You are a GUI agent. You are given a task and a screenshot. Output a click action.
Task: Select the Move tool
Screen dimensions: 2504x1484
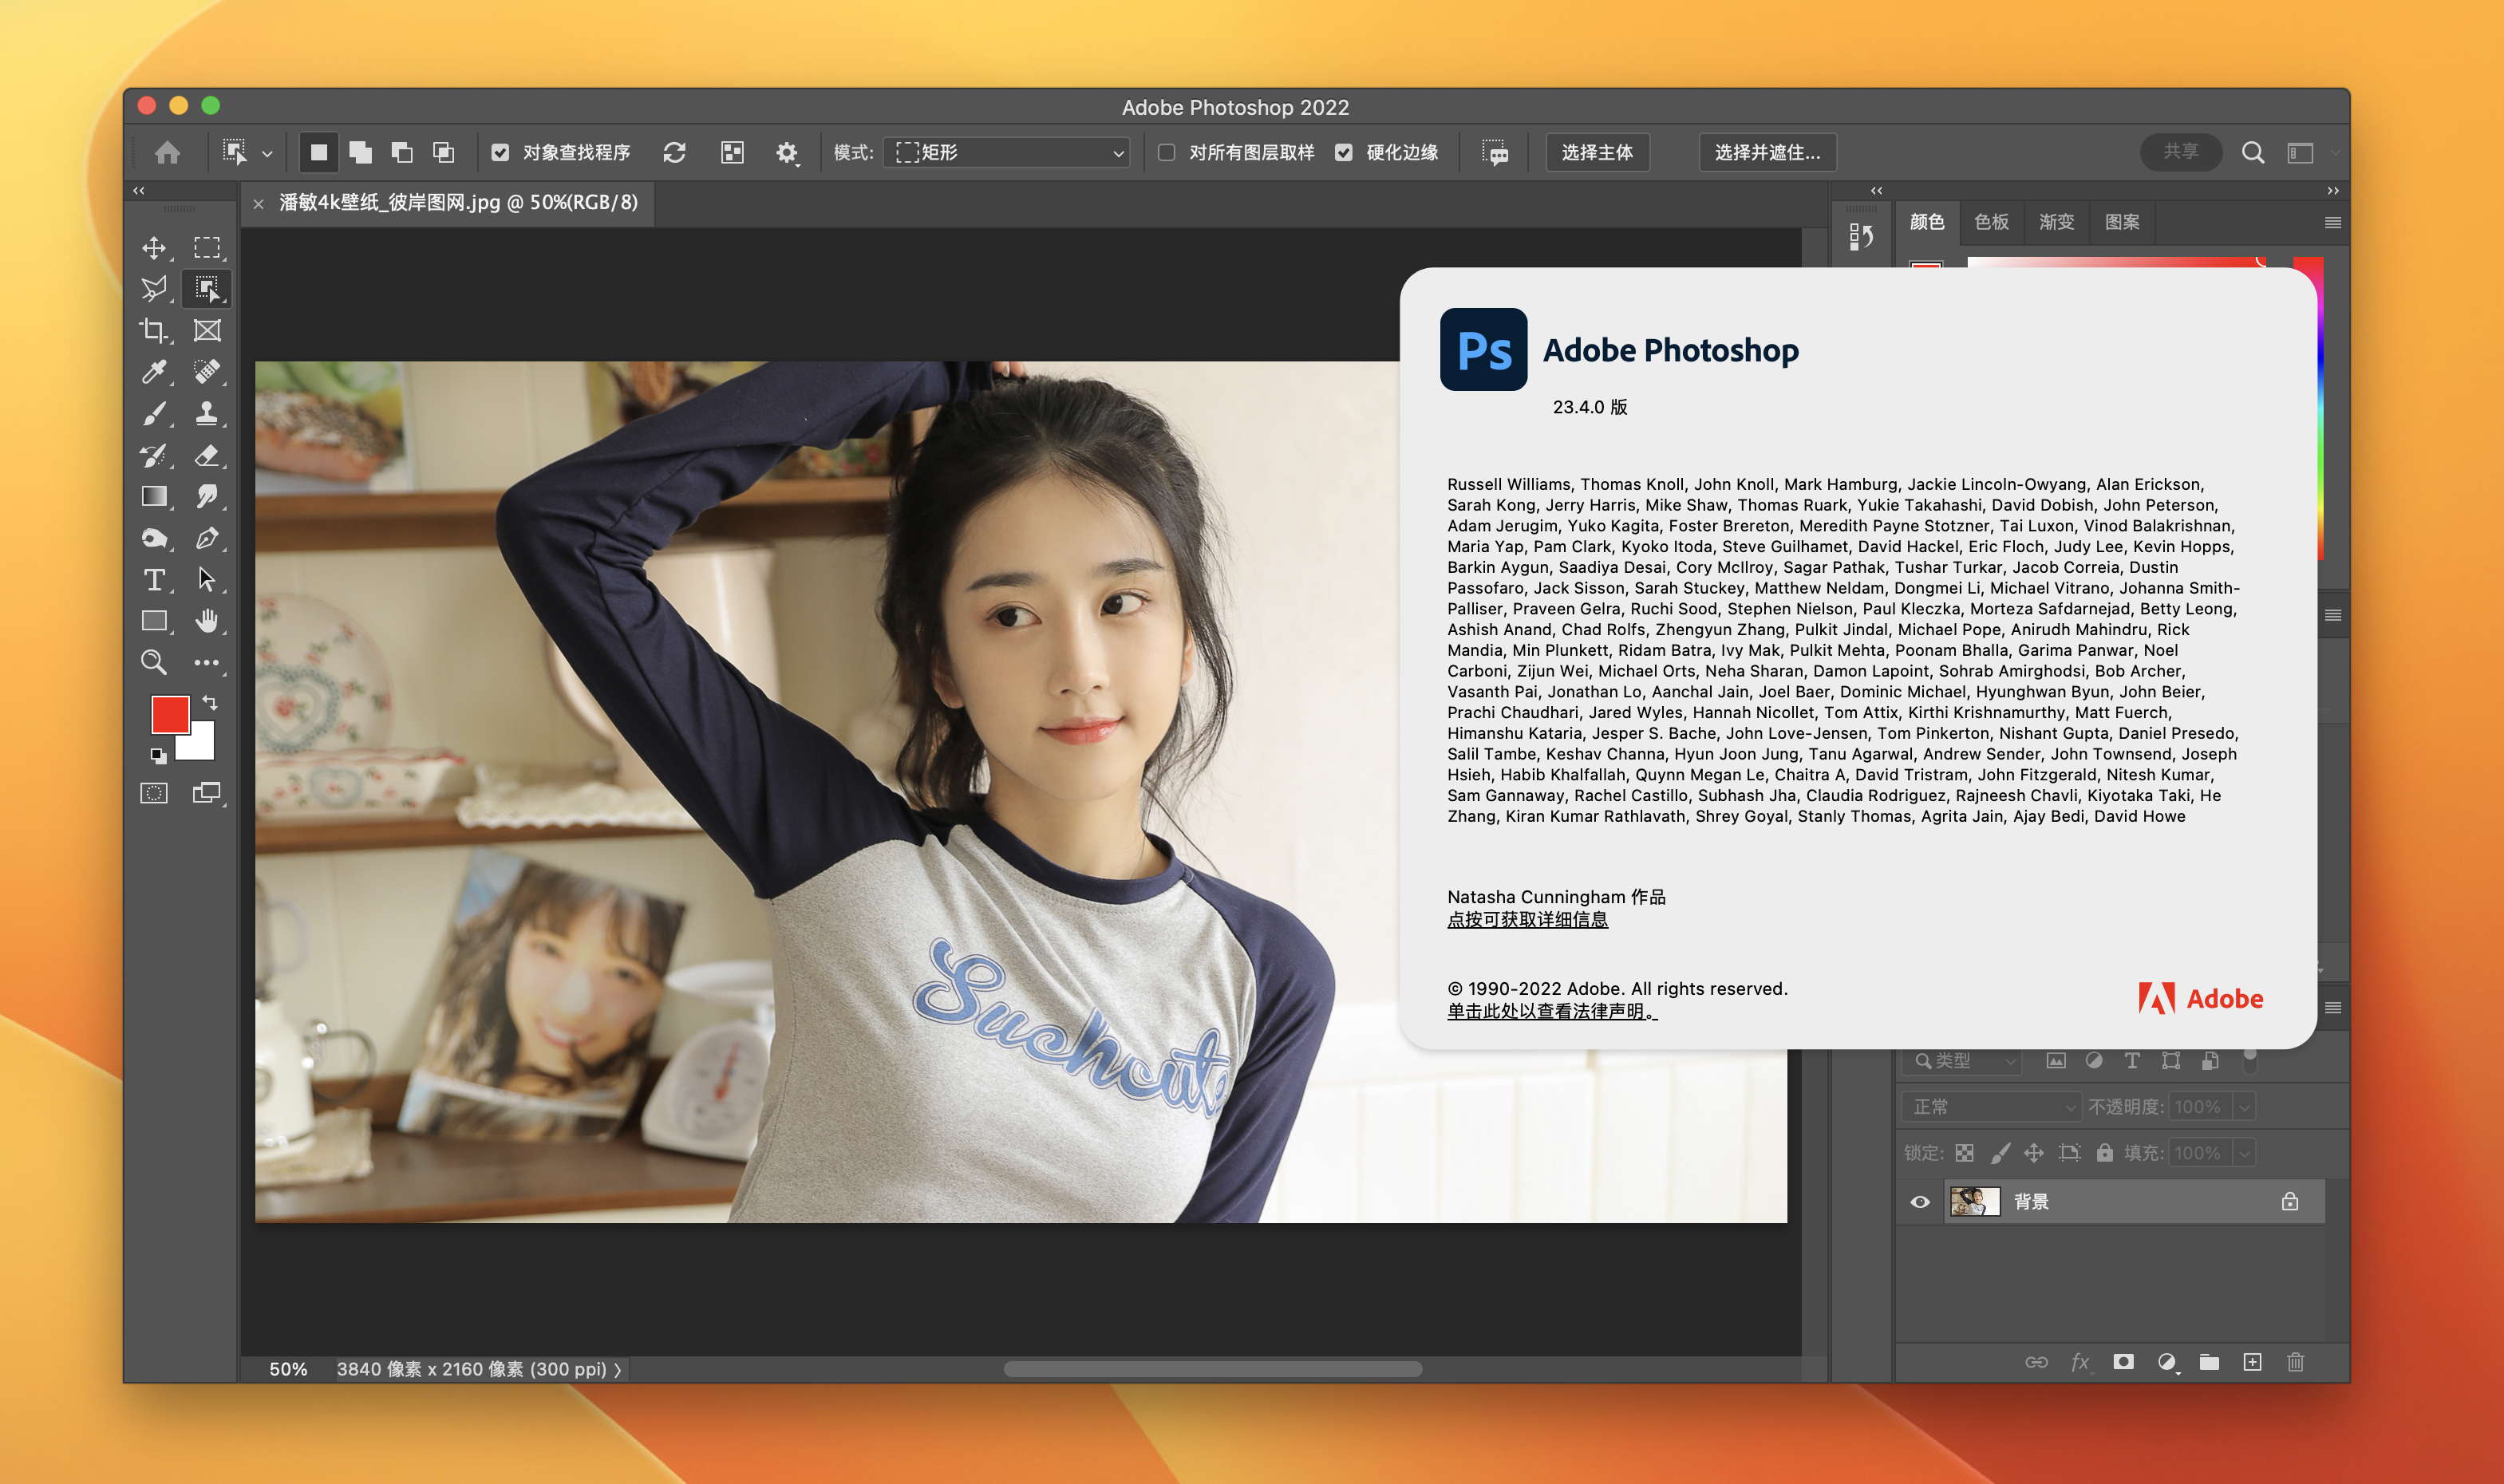click(154, 247)
